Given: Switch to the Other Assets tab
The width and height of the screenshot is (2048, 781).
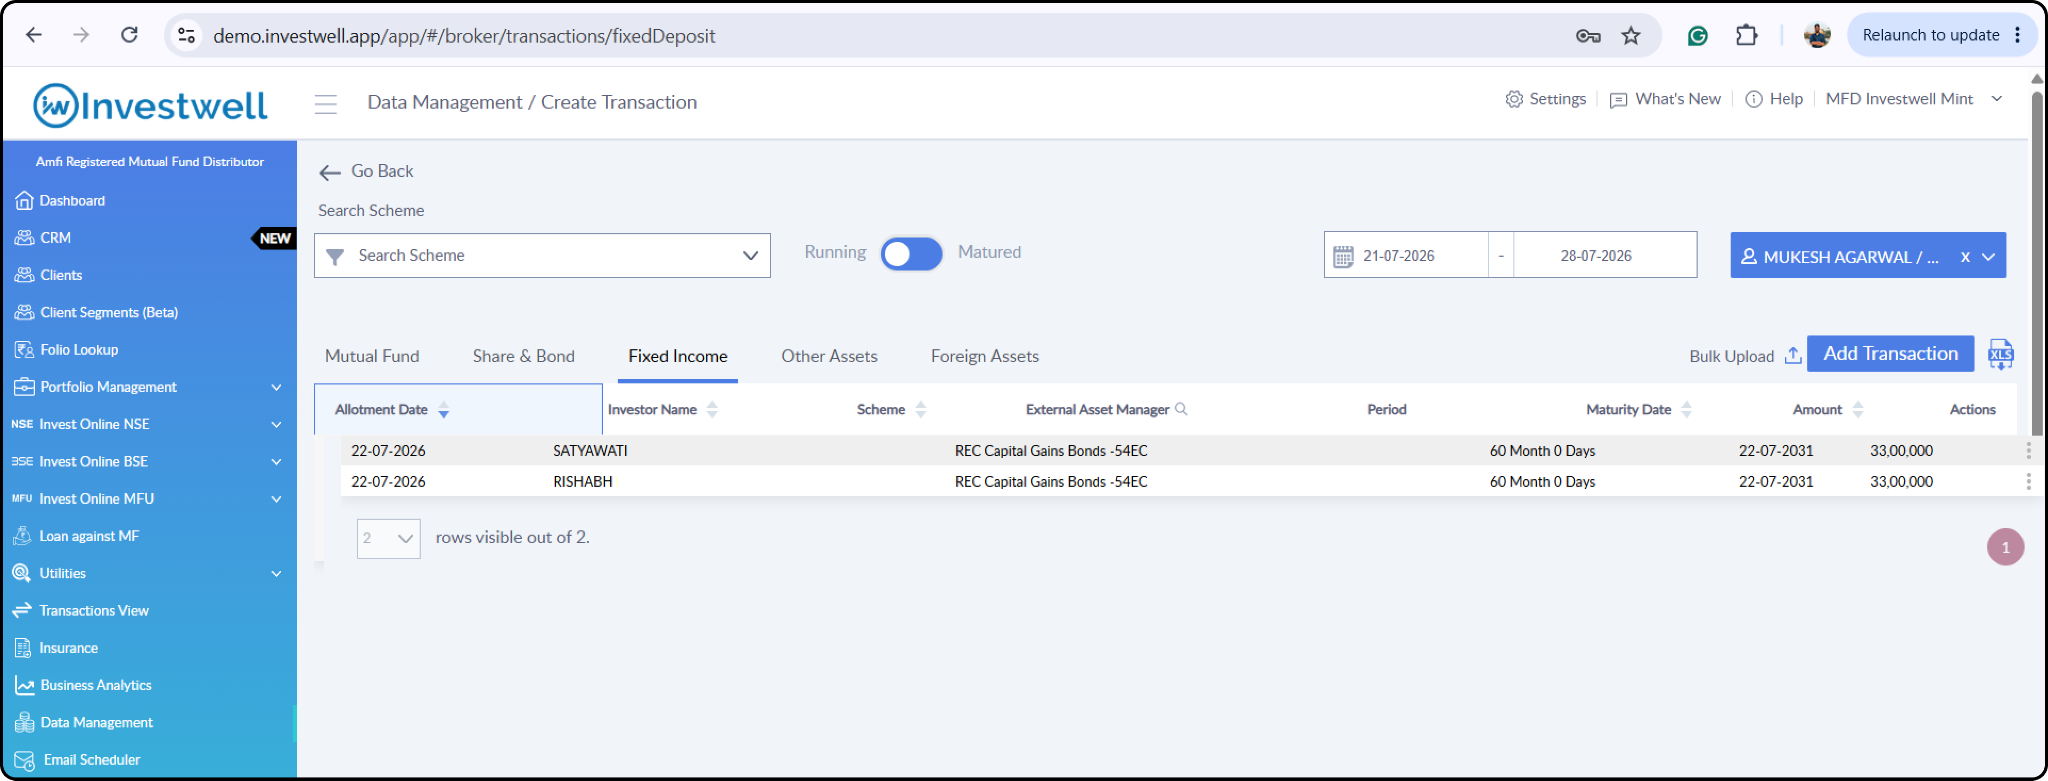Looking at the screenshot, I should coord(829,356).
